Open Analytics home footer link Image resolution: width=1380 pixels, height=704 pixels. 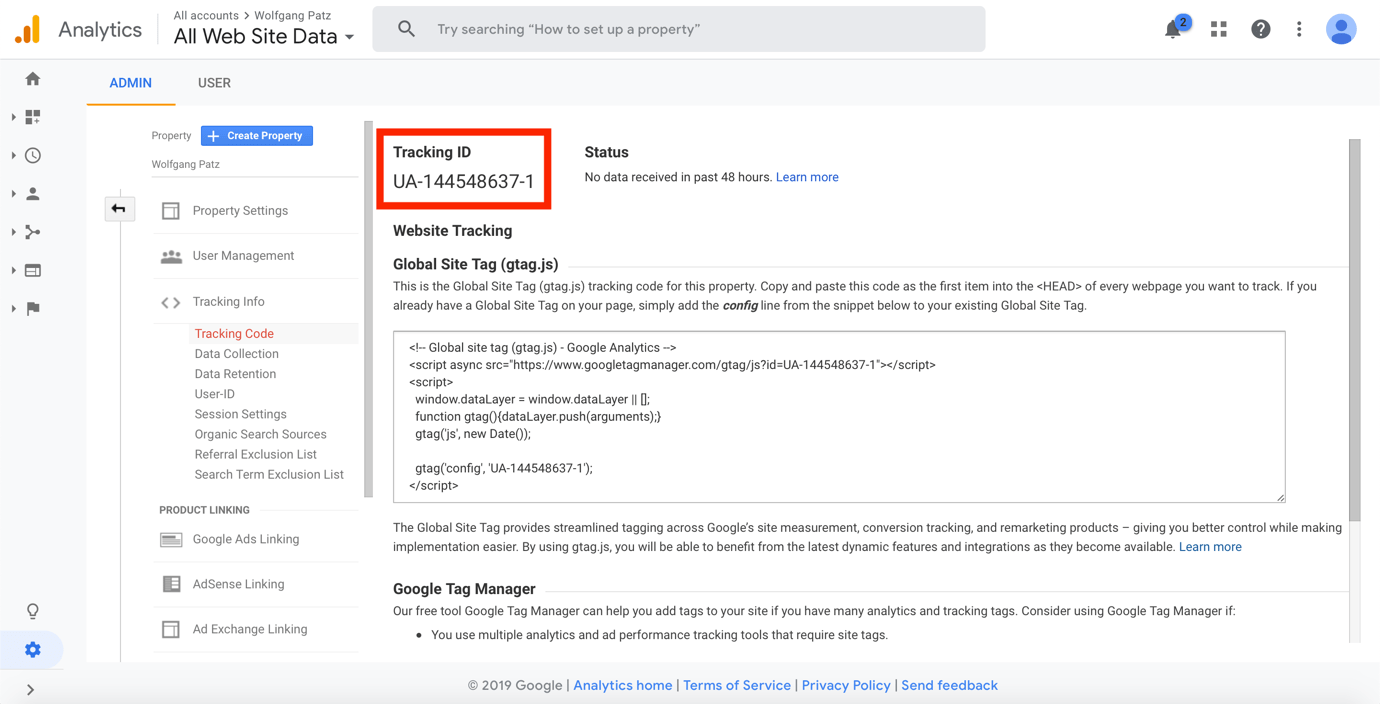[623, 686]
